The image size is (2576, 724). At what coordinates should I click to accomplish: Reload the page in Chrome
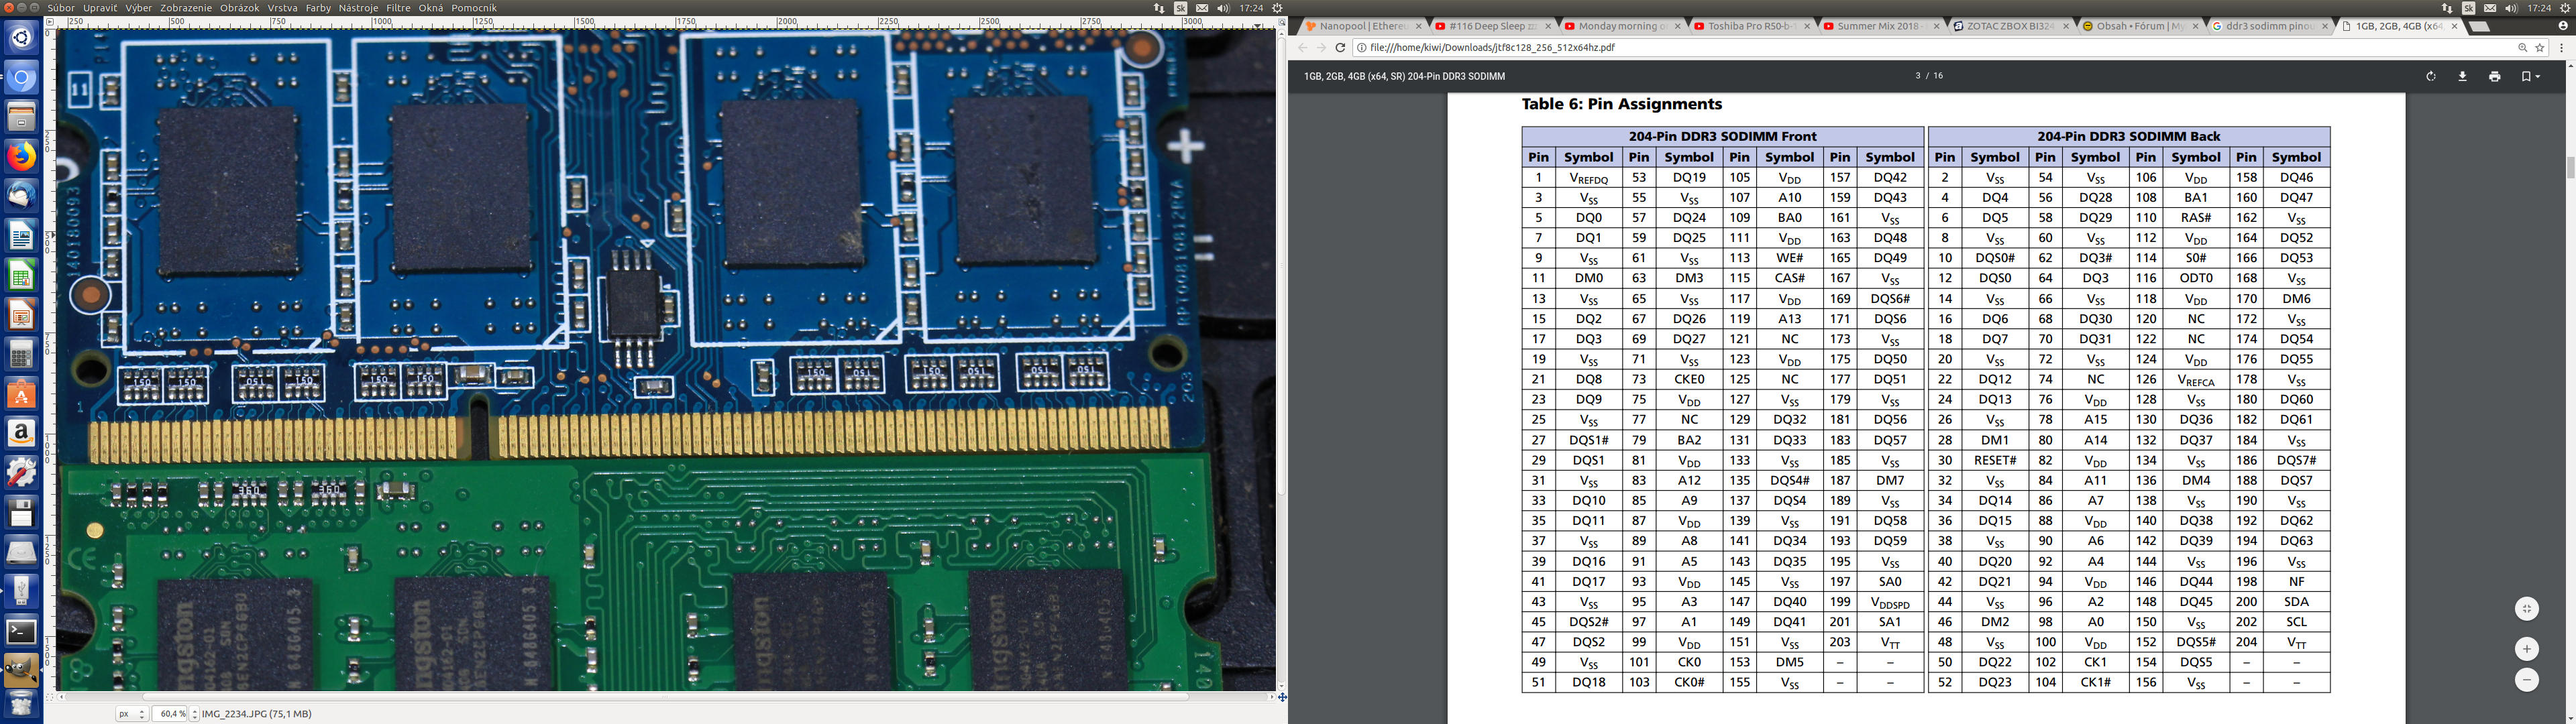point(1340,47)
